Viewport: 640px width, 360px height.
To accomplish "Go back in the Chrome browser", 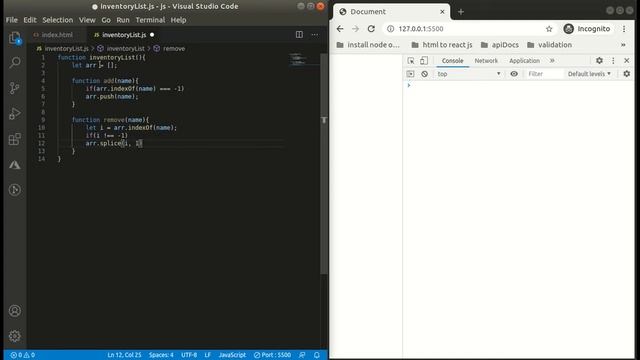I will pyautogui.click(x=340, y=29).
